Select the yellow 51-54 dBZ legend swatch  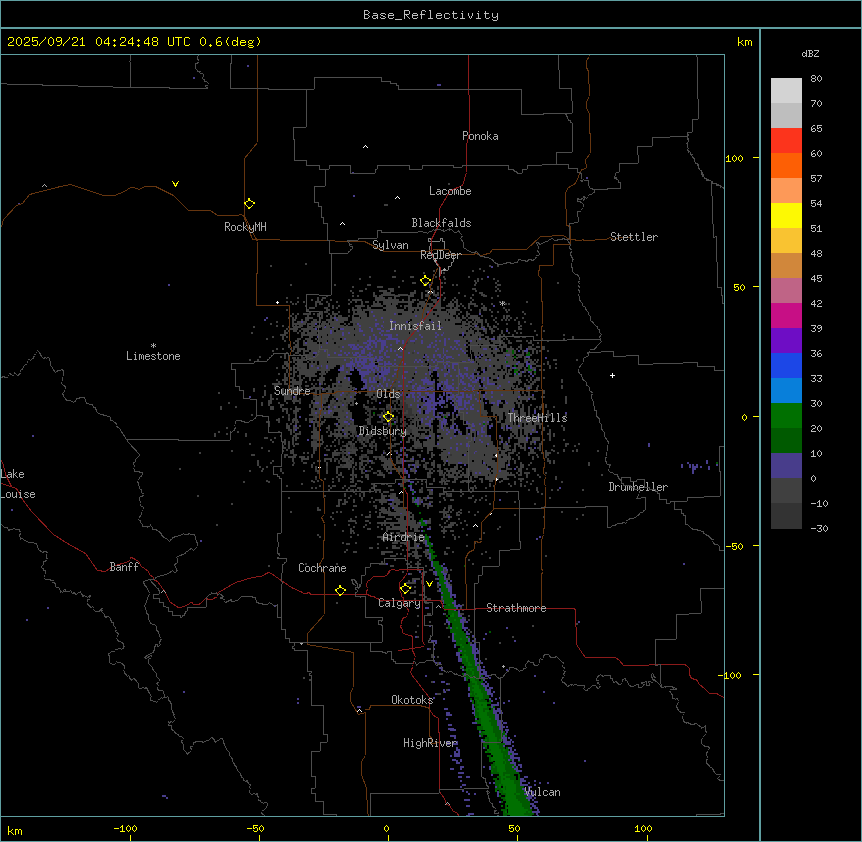[x=786, y=215]
